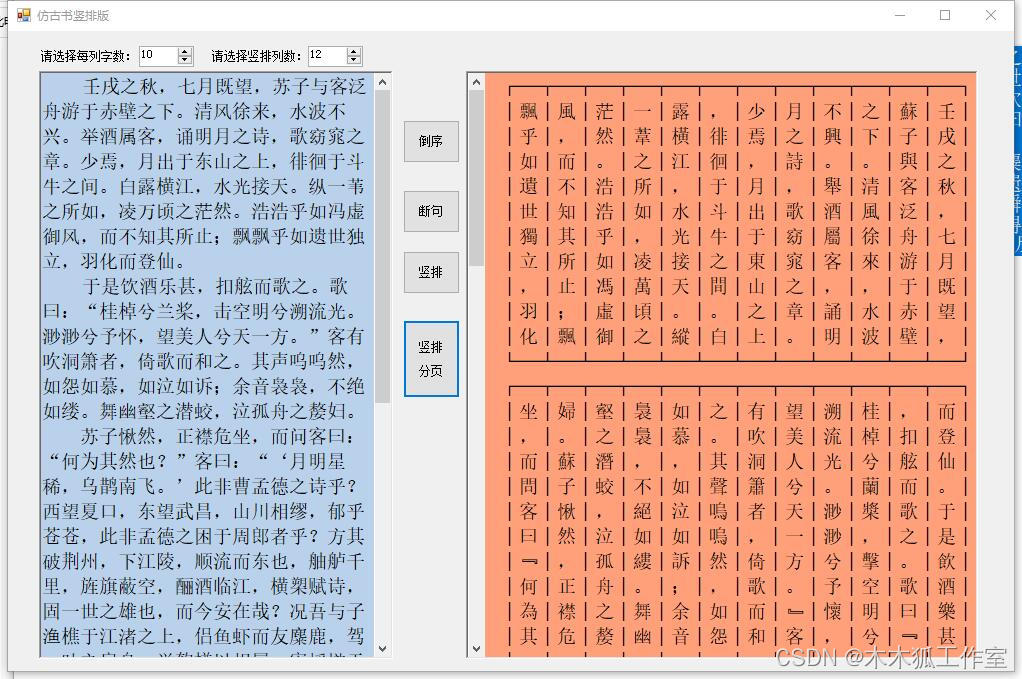Click the left text pane's scroll-up arrow

(383, 82)
